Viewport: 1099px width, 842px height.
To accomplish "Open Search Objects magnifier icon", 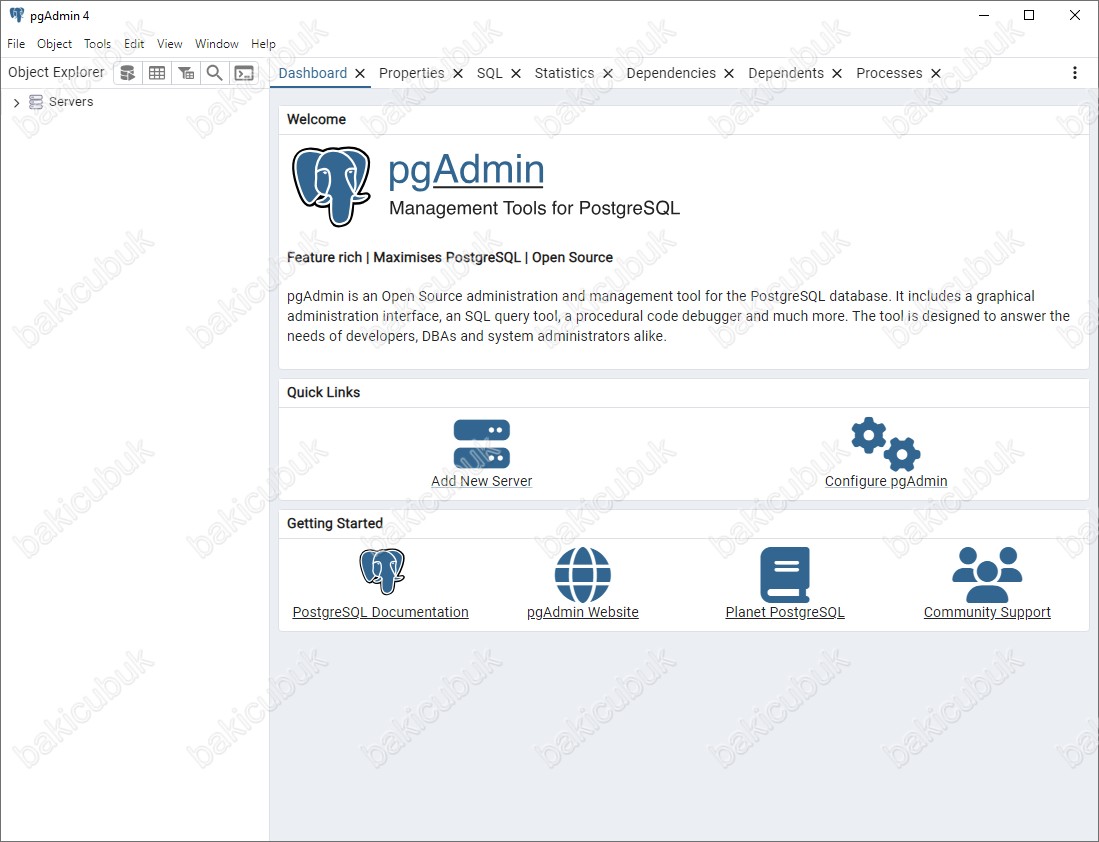I will coord(214,73).
